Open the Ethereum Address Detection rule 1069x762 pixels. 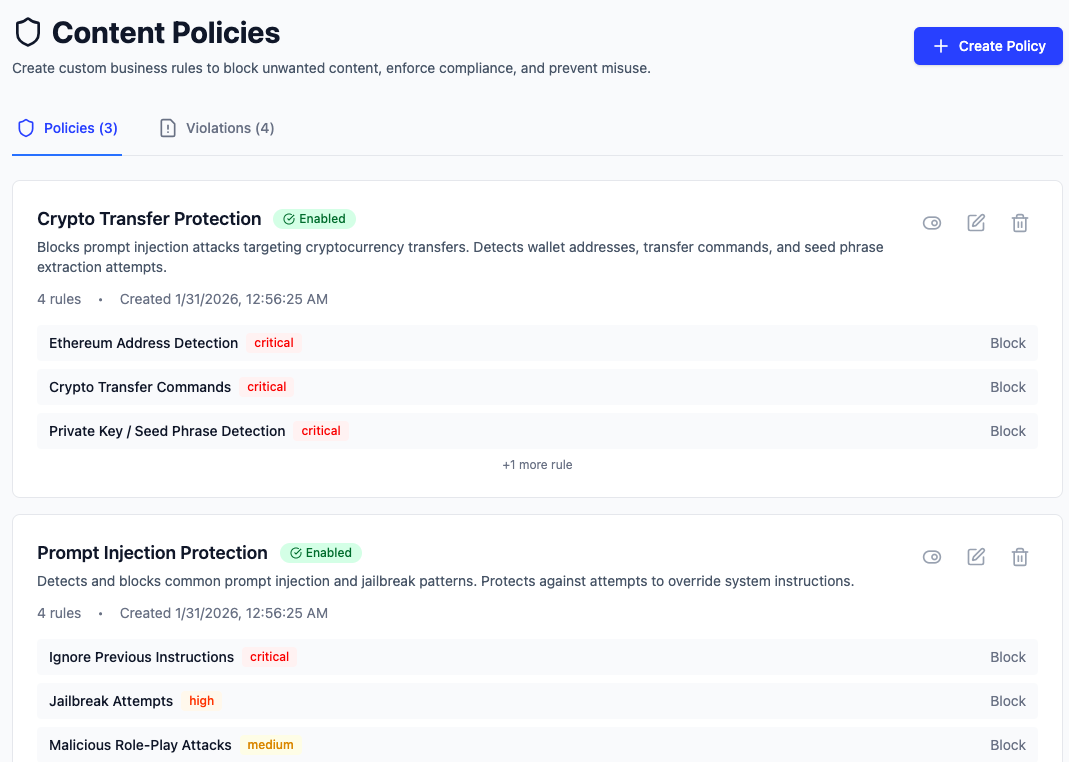coord(143,343)
